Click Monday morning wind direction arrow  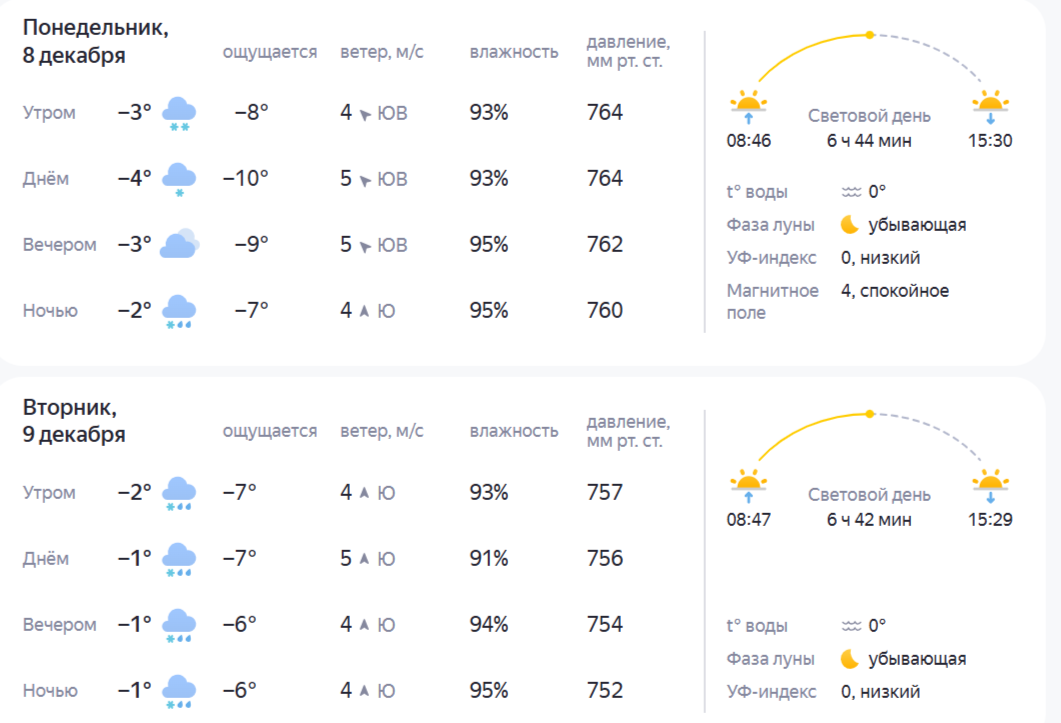pos(365,114)
